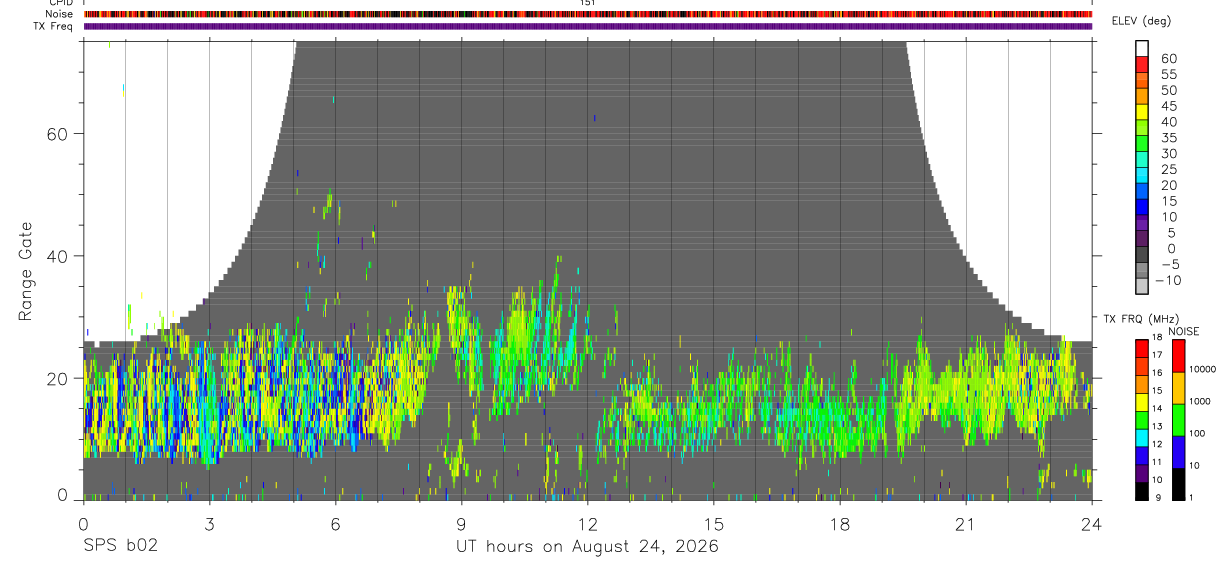1228x567 pixels.
Task: Click the Range Gate 60 axis label
Action: pos(58,133)
